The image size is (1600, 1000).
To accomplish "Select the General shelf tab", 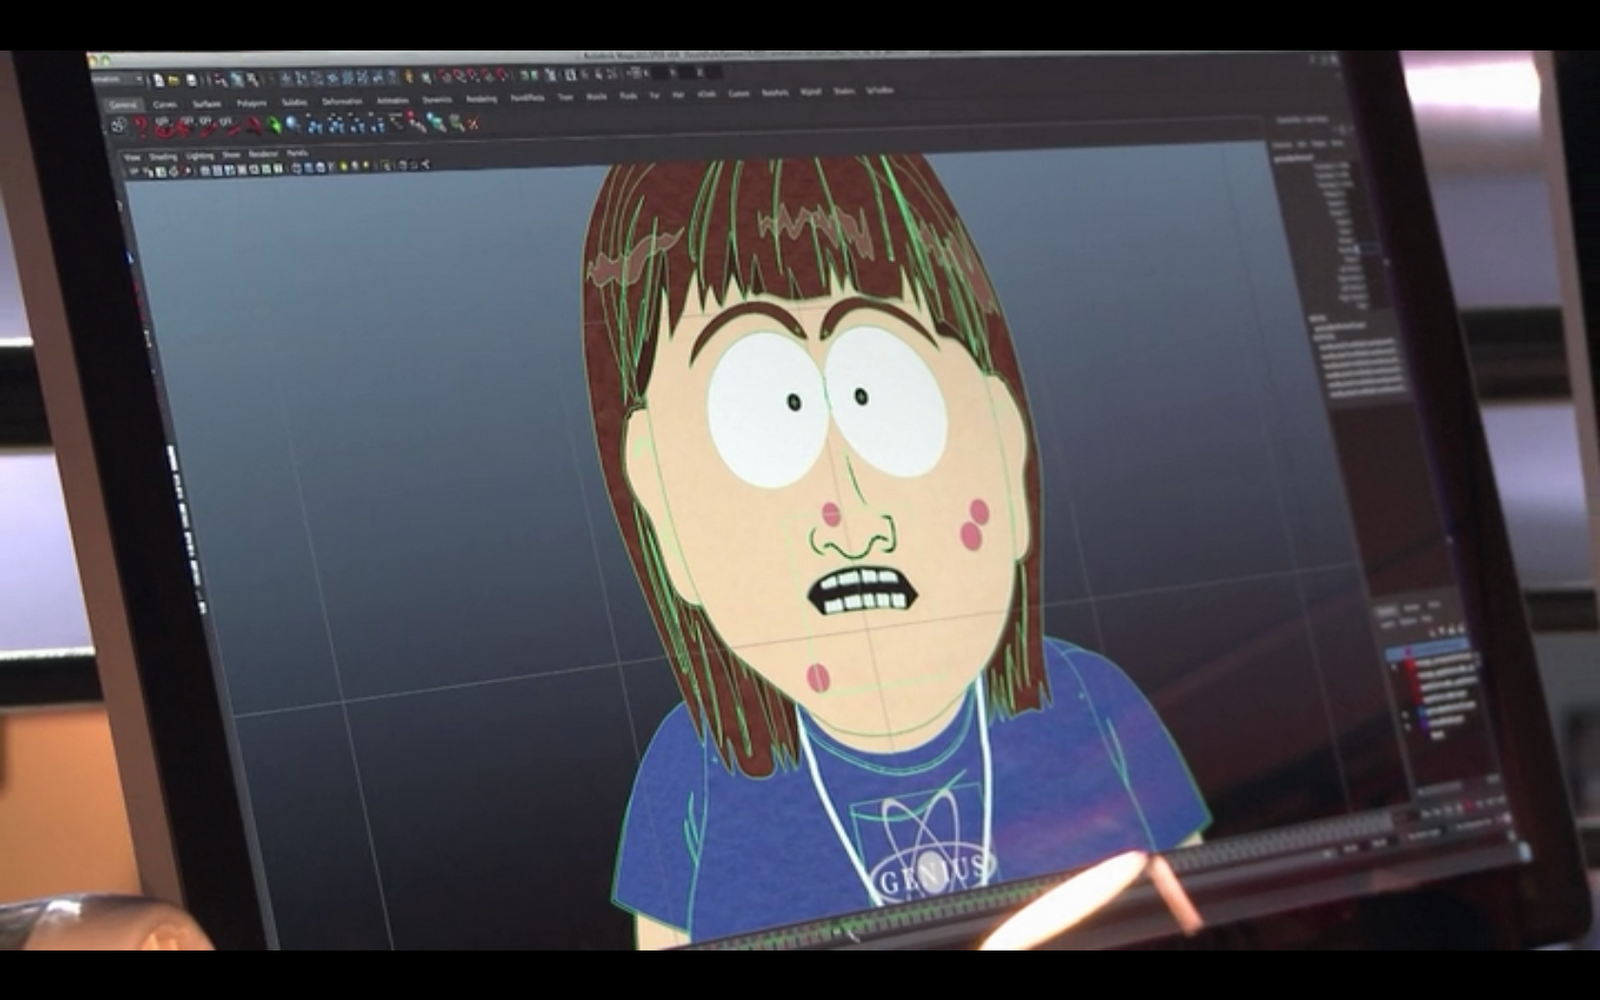I will click(123, 105).
